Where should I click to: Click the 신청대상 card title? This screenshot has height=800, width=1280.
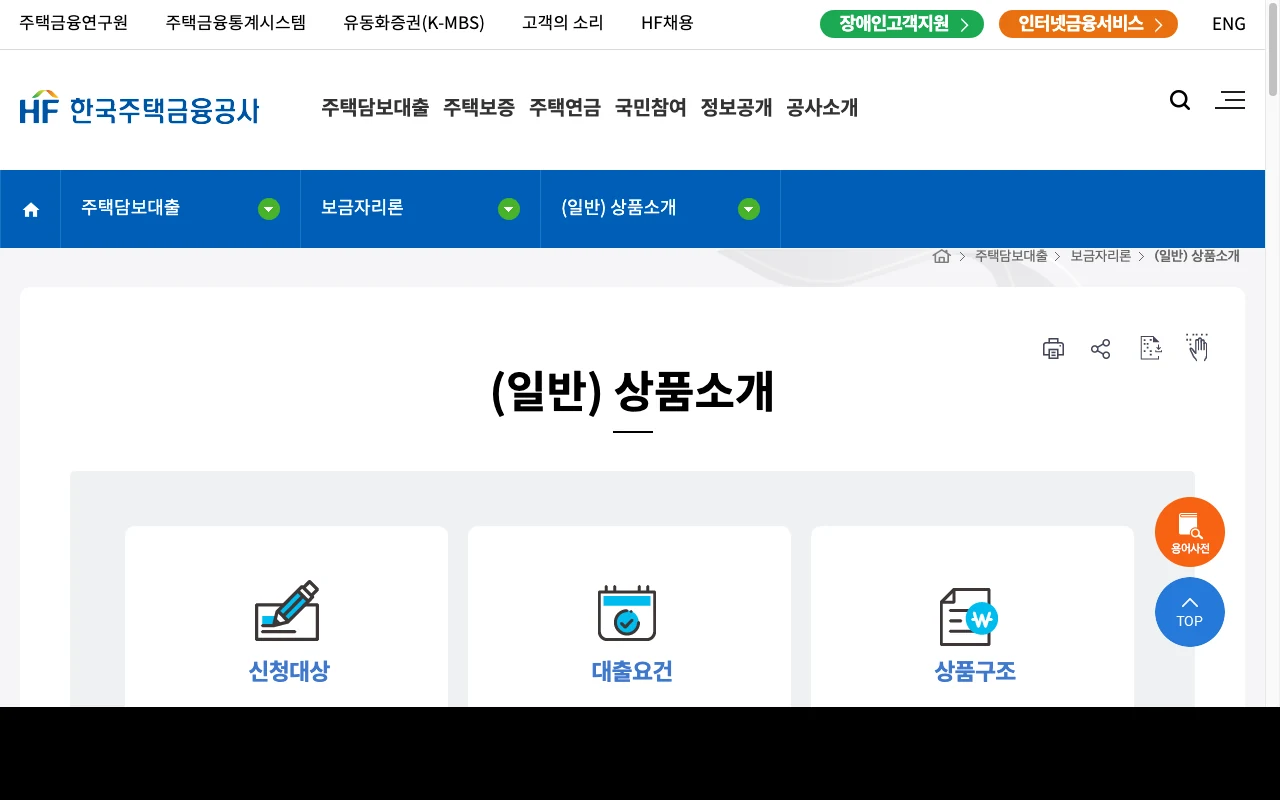click(288, 671)
